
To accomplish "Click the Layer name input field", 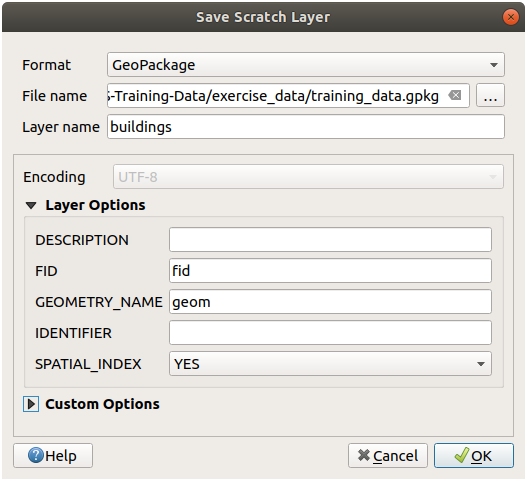I will tap(306, 127).
